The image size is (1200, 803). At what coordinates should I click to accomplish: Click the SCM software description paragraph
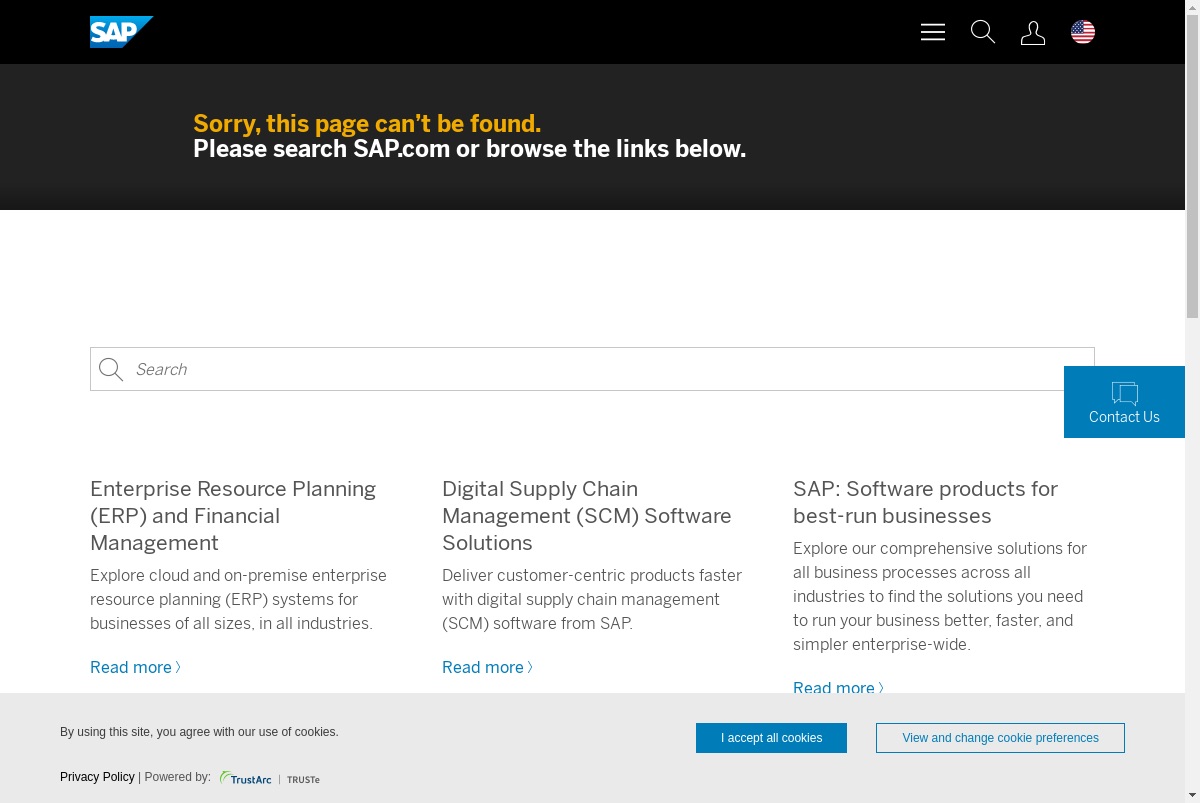tap(592, 599)
